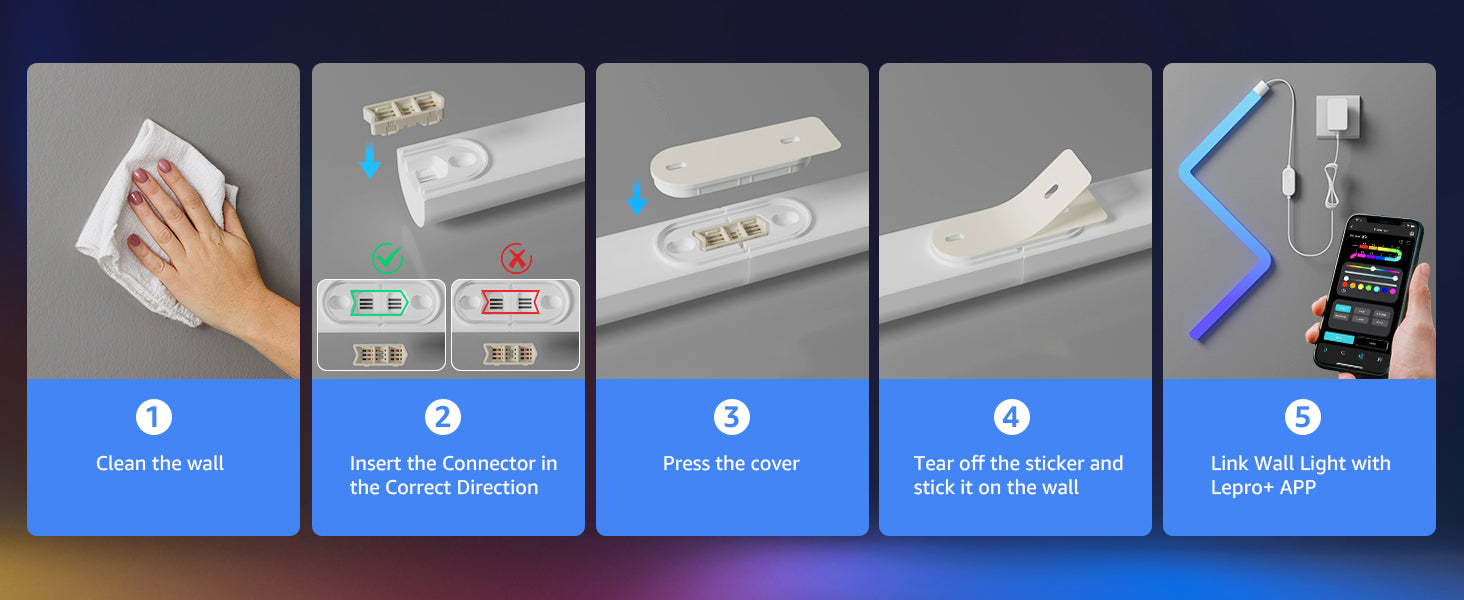Select the hand wiping wall photo

coord(163,221)
